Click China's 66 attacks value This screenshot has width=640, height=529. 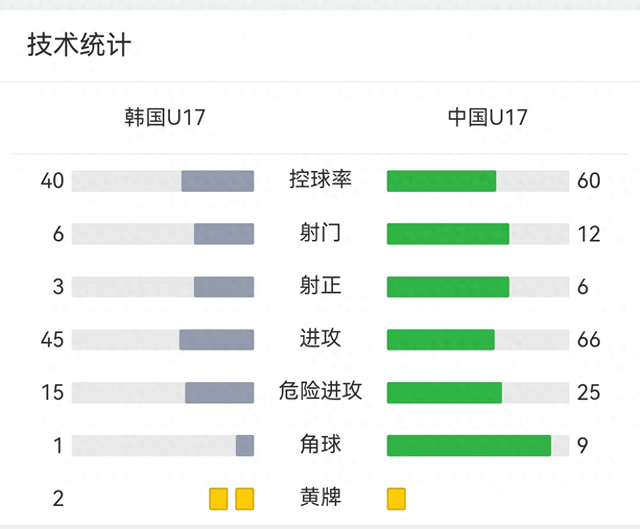click(589, 340)
